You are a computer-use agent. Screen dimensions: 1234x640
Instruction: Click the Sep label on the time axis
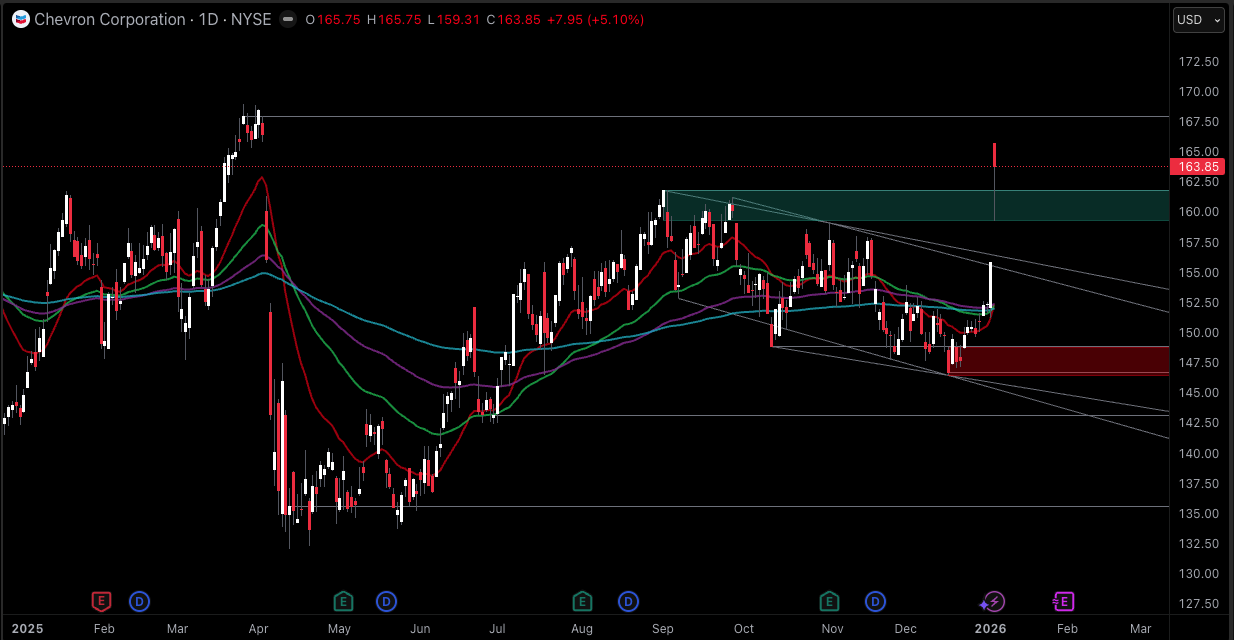pyautogui.click(x=662, y=629)
